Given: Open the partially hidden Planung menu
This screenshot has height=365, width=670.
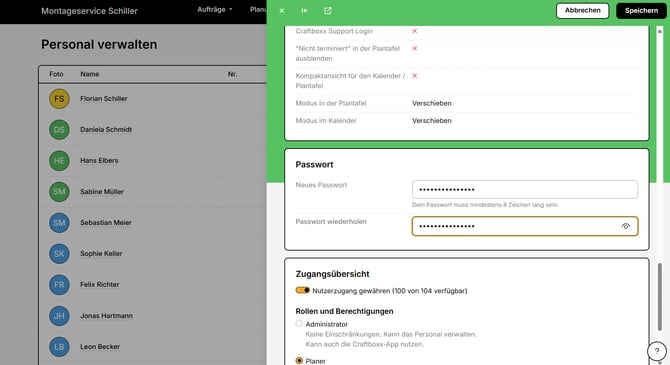Looking at the screenshot, I should point(258,9).
